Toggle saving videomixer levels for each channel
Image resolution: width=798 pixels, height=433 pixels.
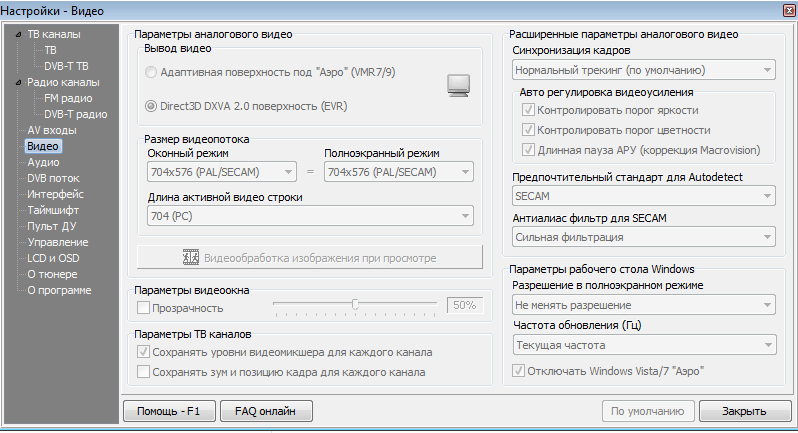[x=143, y=353]
